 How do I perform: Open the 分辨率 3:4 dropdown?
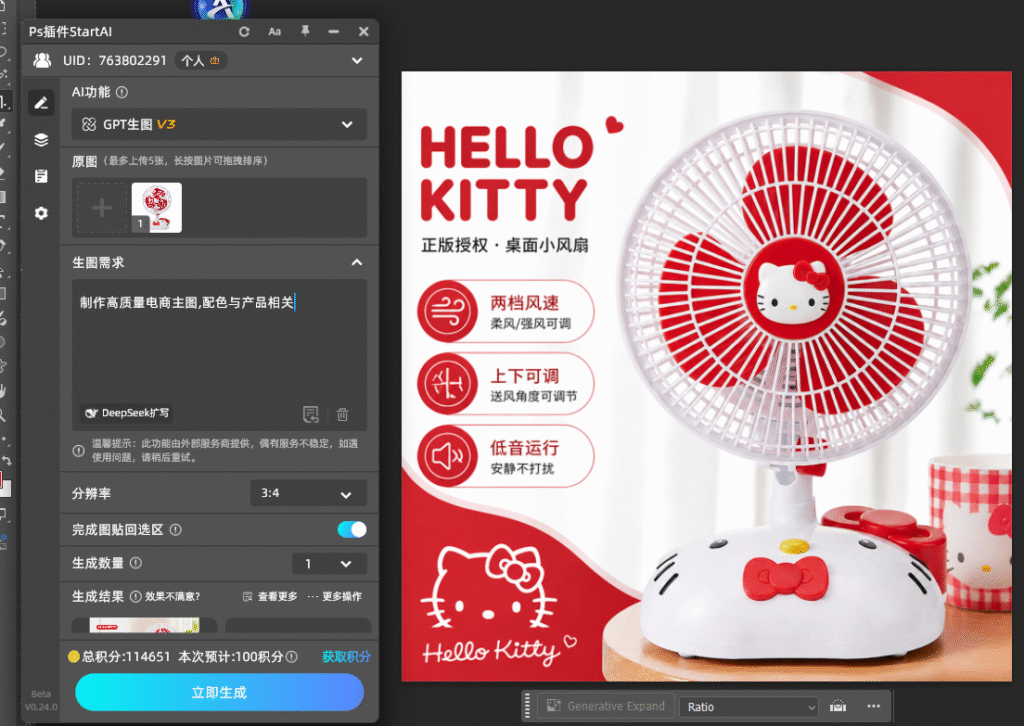click(x=307, y=493)
